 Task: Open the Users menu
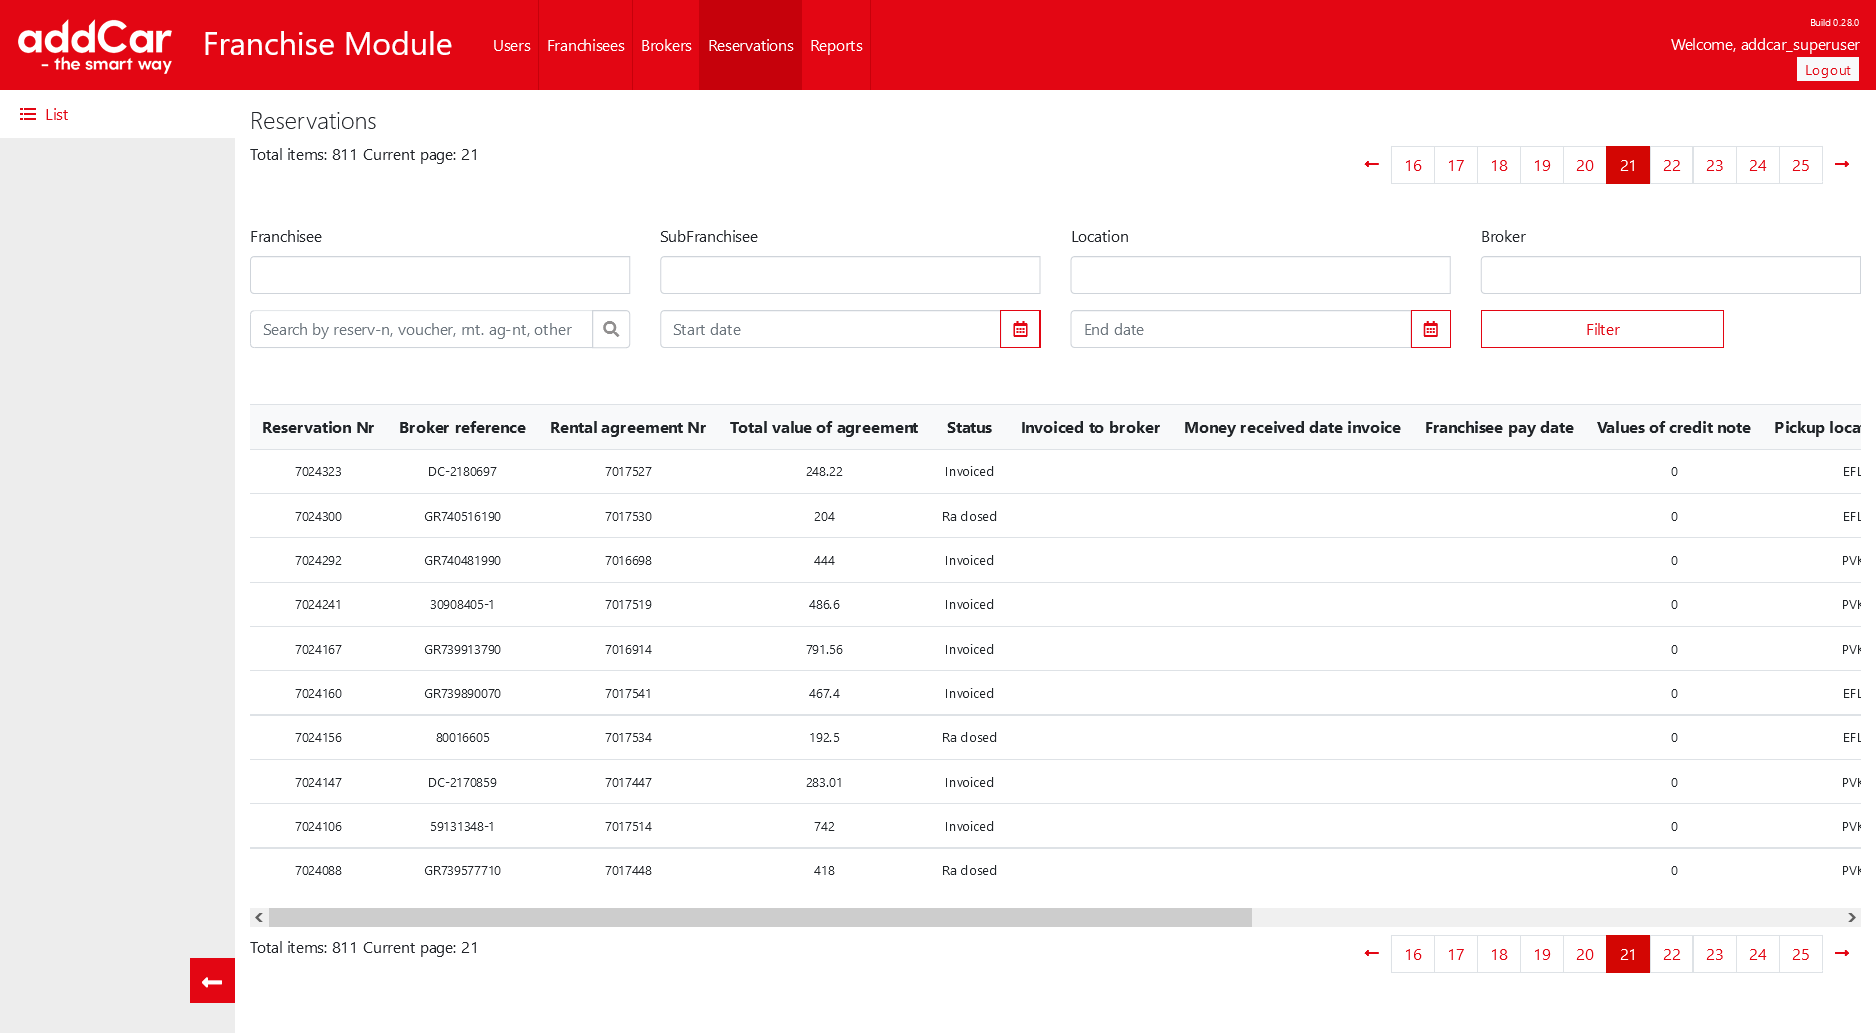pos(511,45)
